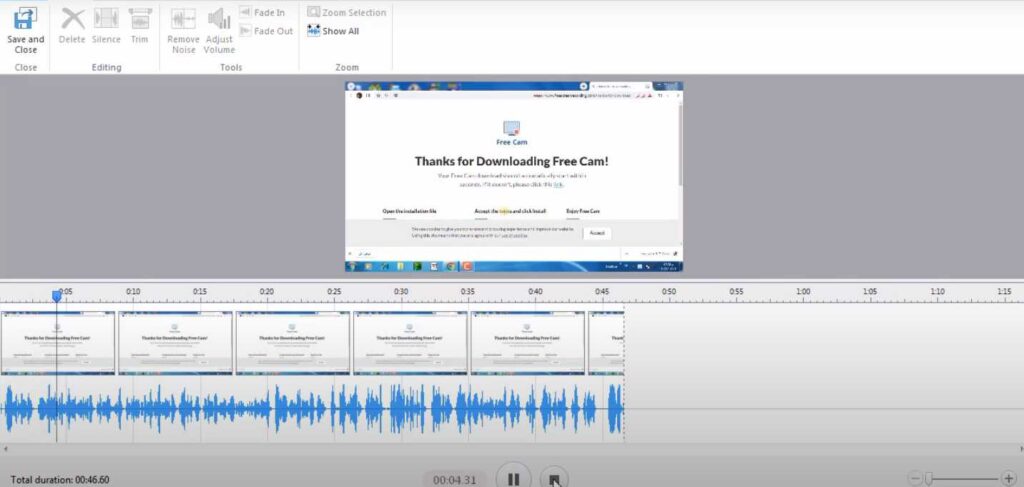Click the 0:10 mark on the time ruler
Image resolution: width=1024 pixels, height=487 pixels.
point(133,292)
